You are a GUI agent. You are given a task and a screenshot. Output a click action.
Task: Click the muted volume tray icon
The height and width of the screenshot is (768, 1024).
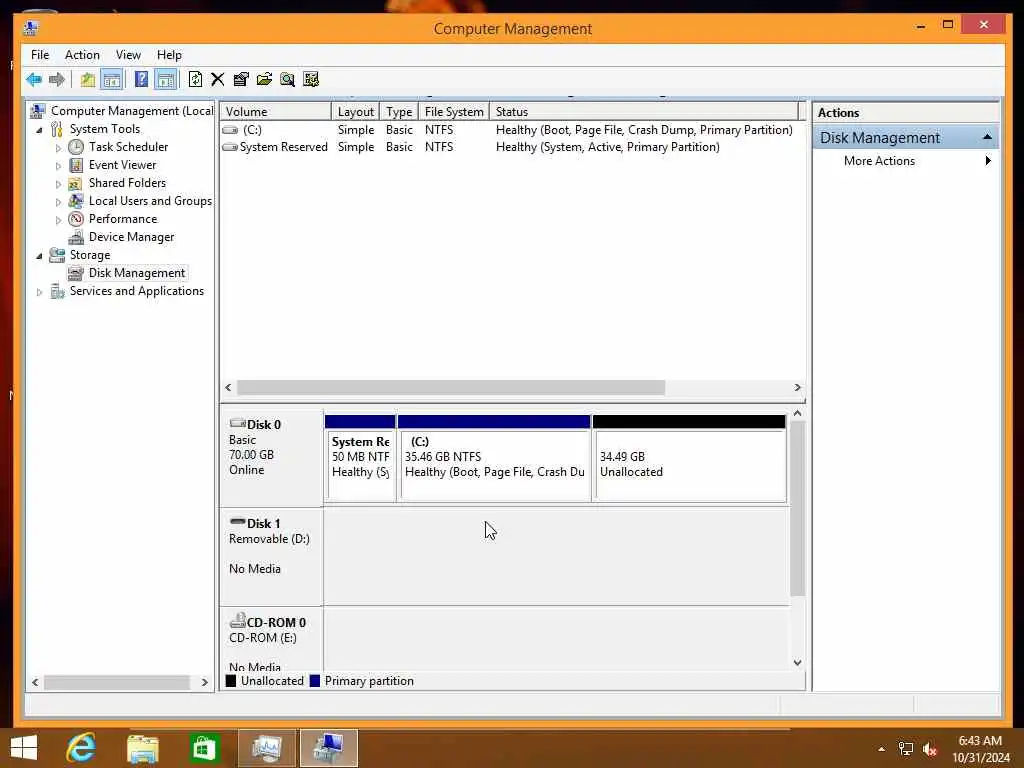930,749
